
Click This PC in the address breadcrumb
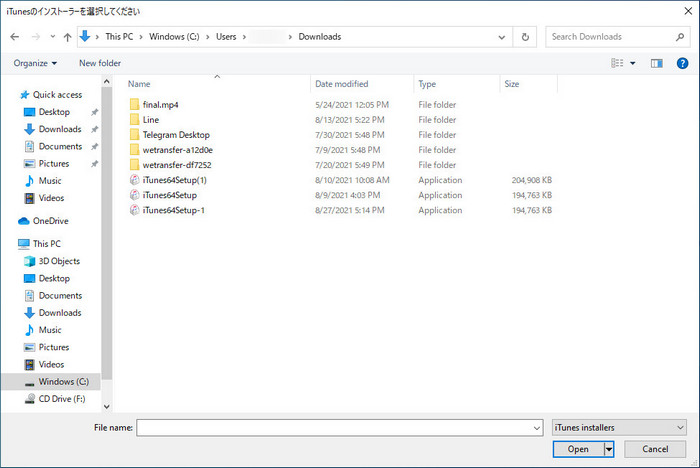click(x=119, y=37)
